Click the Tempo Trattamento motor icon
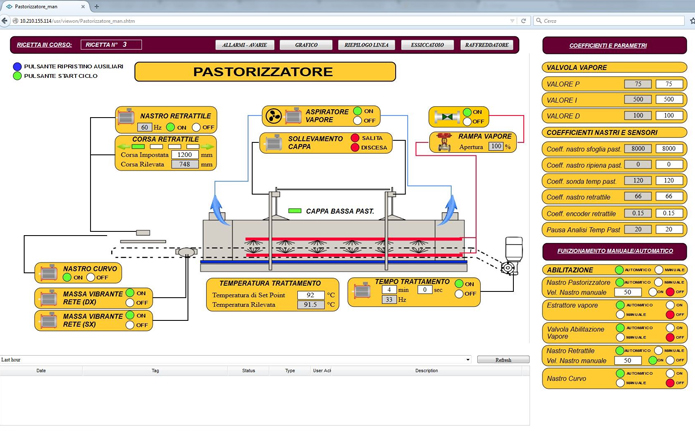 (362, 291)
